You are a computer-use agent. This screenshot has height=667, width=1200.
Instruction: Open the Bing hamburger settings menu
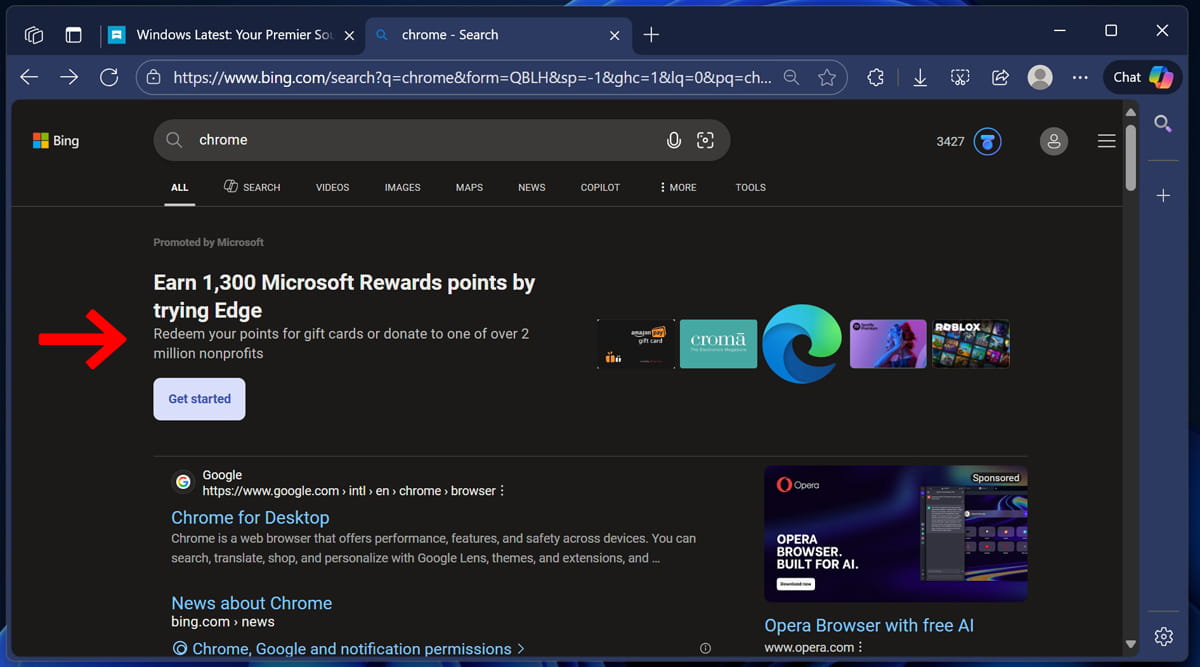point(1106,141)
